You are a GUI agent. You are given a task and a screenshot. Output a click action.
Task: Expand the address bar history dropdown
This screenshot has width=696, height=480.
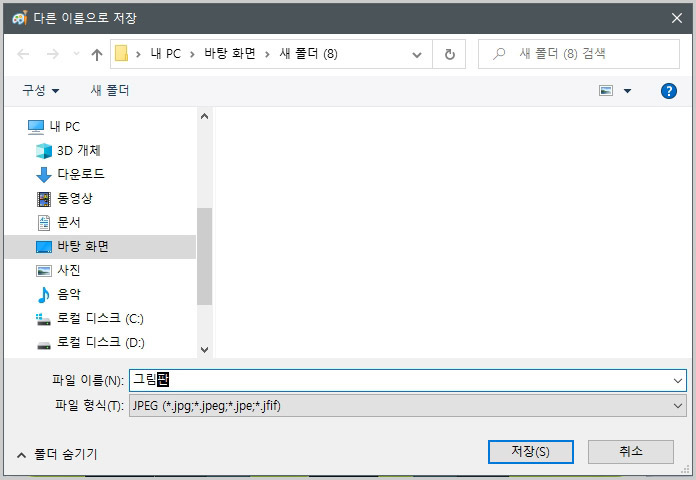[x=416, y=55]
